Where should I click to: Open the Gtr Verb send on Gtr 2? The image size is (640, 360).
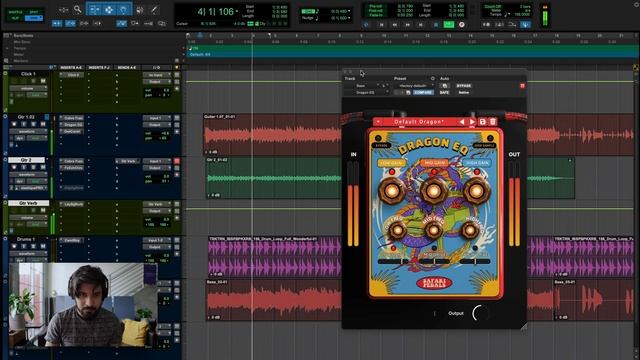pos(127,161)
